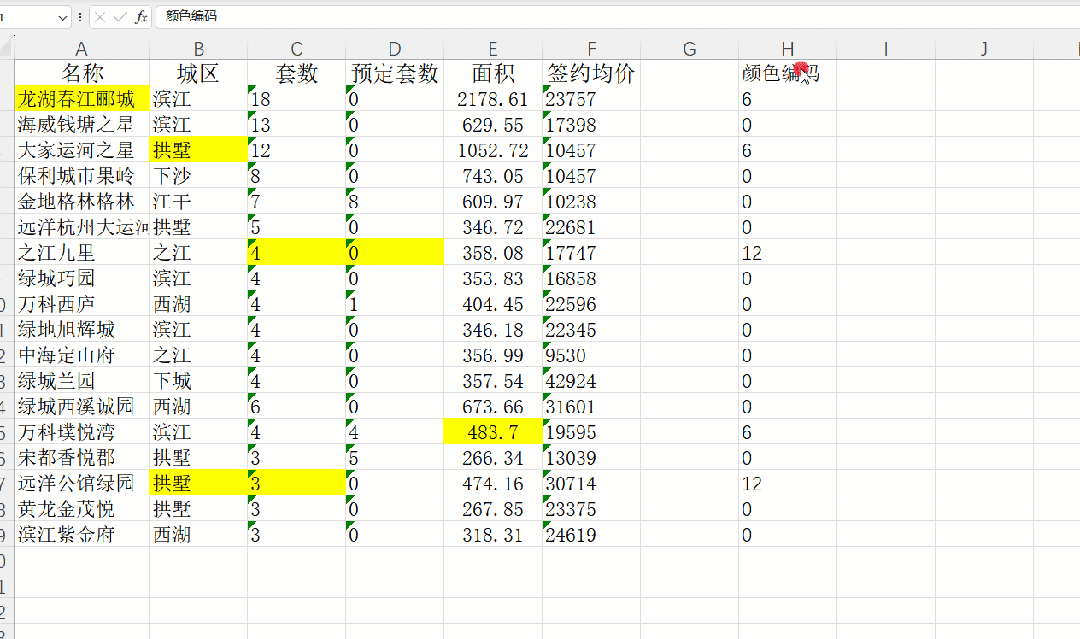Image resolution: width=1080 pixels, height=639 pixels.
Task: Select price cell 17398
Action: pyautogui.click(x=592, y=125)
